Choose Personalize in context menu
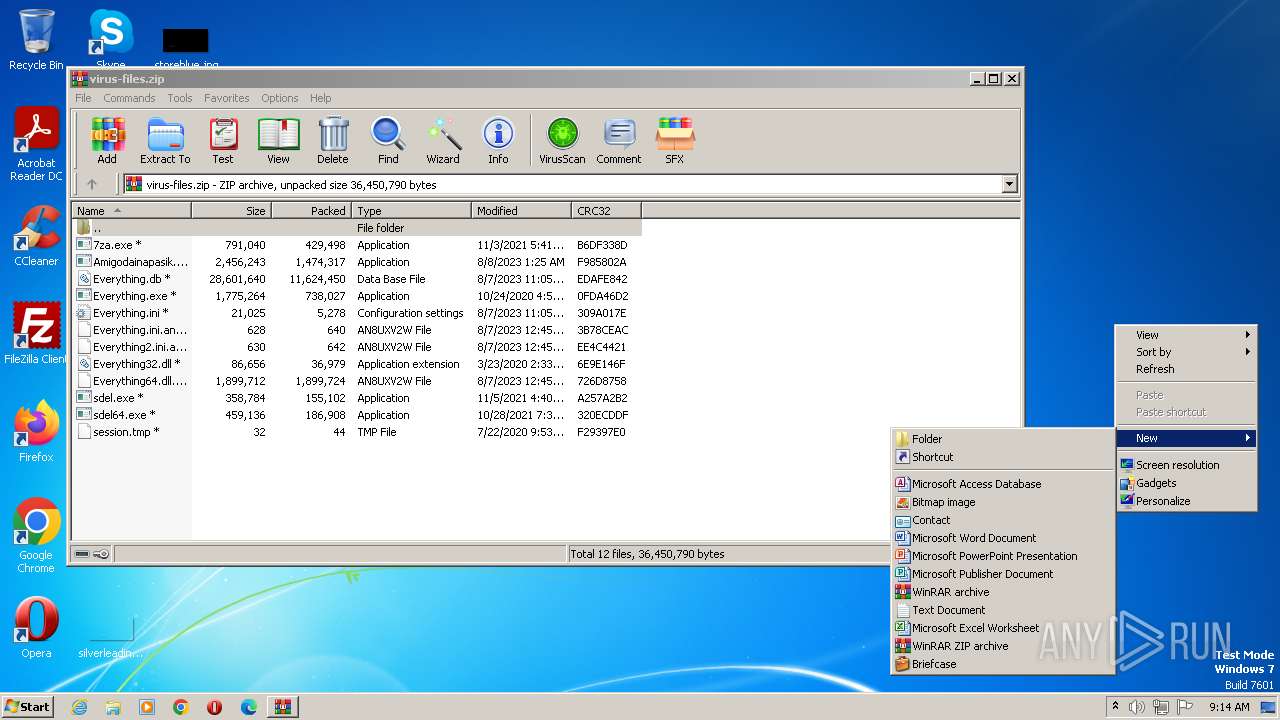Screen dimensions: 1280x720 tap(1186, 501)
